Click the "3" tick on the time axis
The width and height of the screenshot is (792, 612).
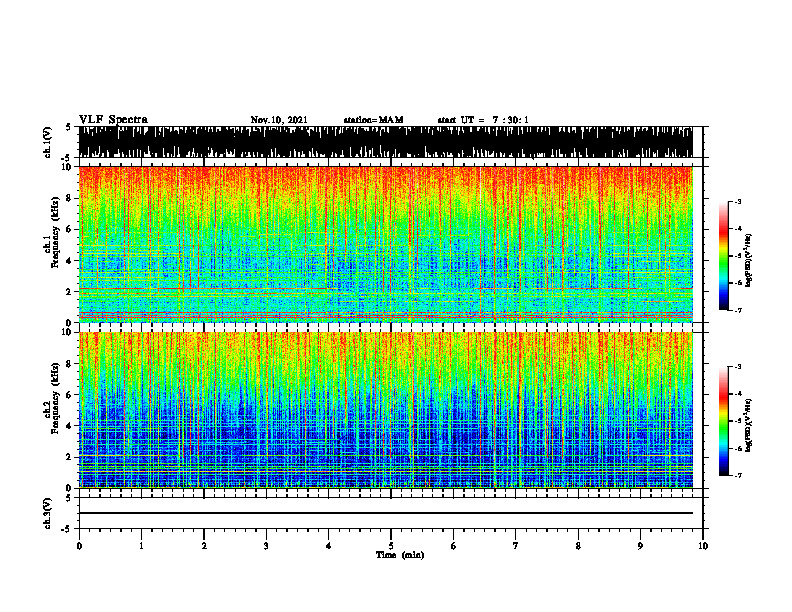[x=266, y=546]
